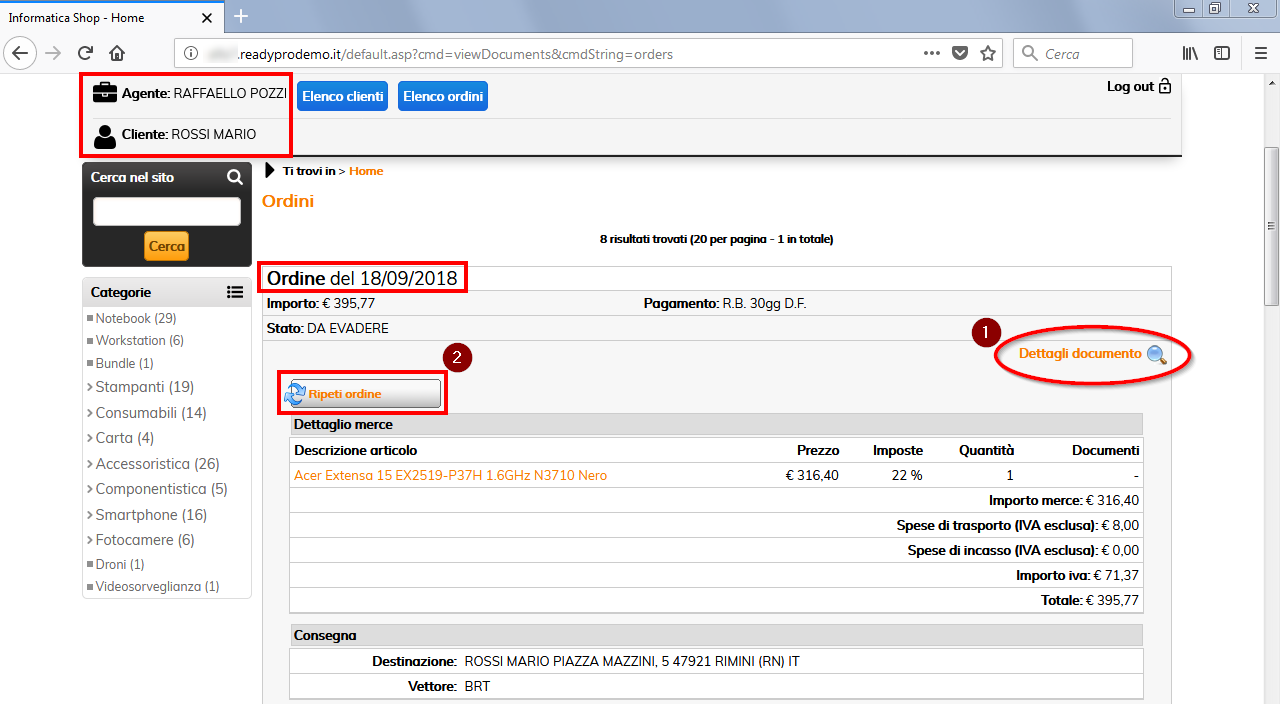Click the site search text field
The height and width of the screenshot is (704, 1280).
(167, 211)
